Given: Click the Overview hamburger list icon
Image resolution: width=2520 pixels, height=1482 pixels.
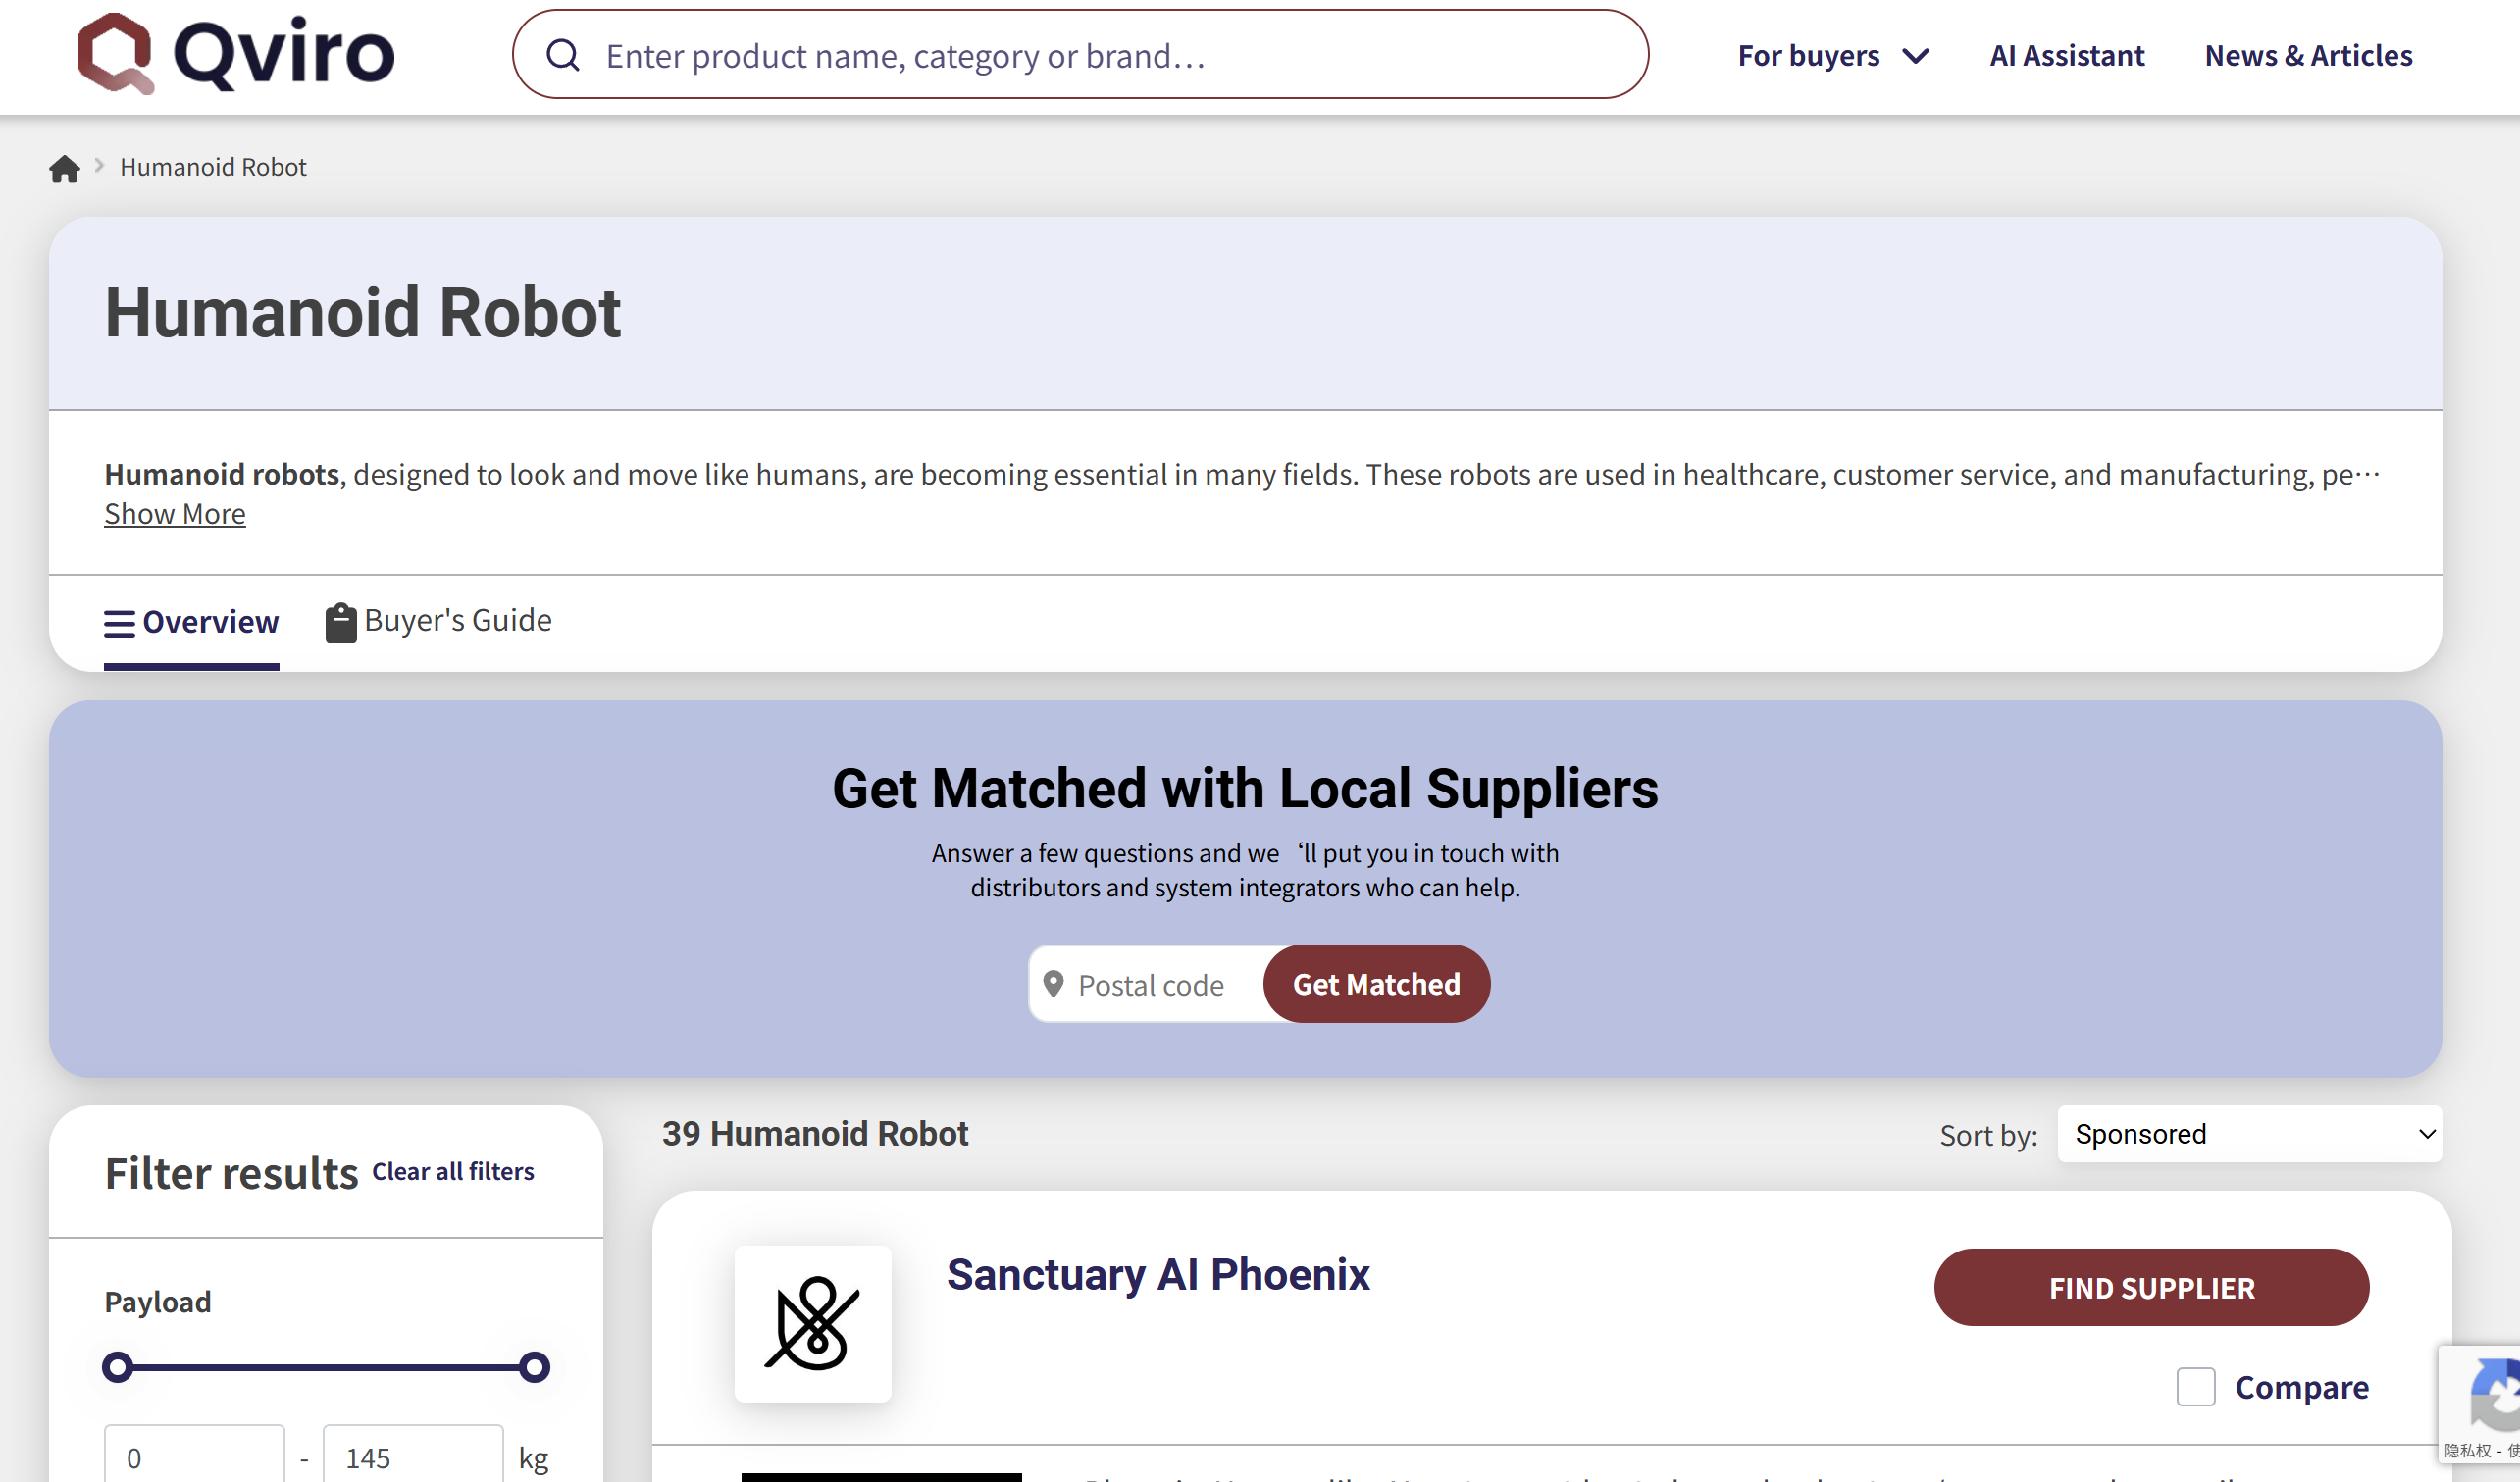Looking at the screenshot, I should 119,623.
